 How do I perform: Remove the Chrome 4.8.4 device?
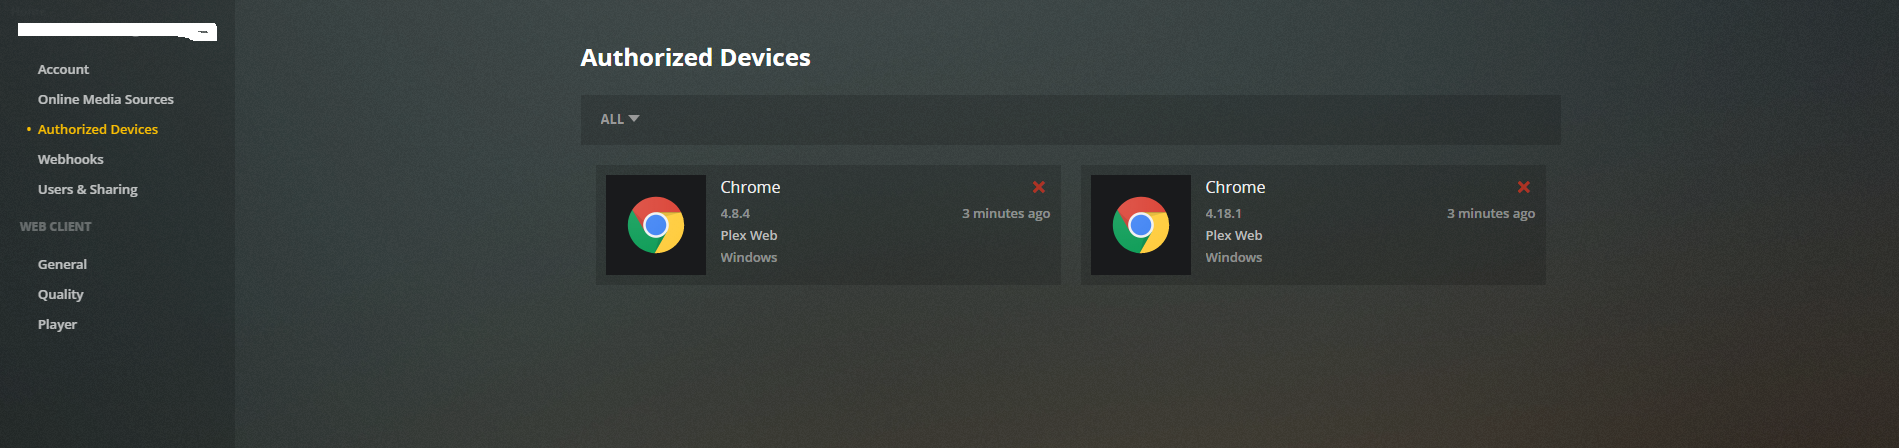pyautogui.click(x=1039, y=187)
